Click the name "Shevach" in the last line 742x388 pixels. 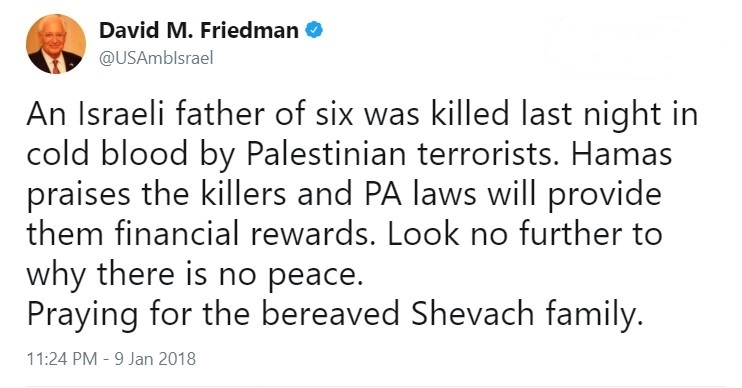click(x=472, y=314)
